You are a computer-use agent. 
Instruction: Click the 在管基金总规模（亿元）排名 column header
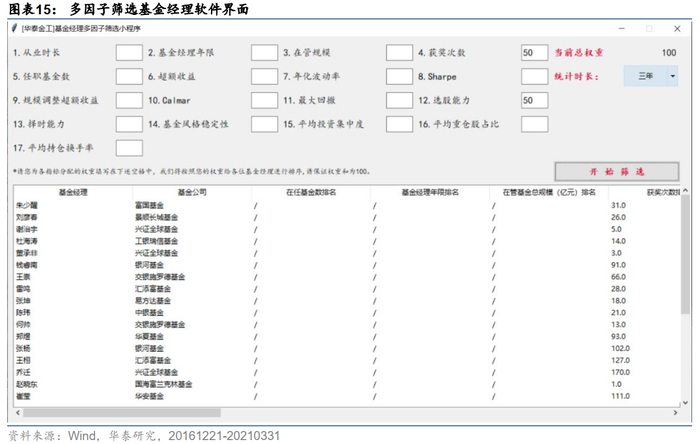[549, 192]
